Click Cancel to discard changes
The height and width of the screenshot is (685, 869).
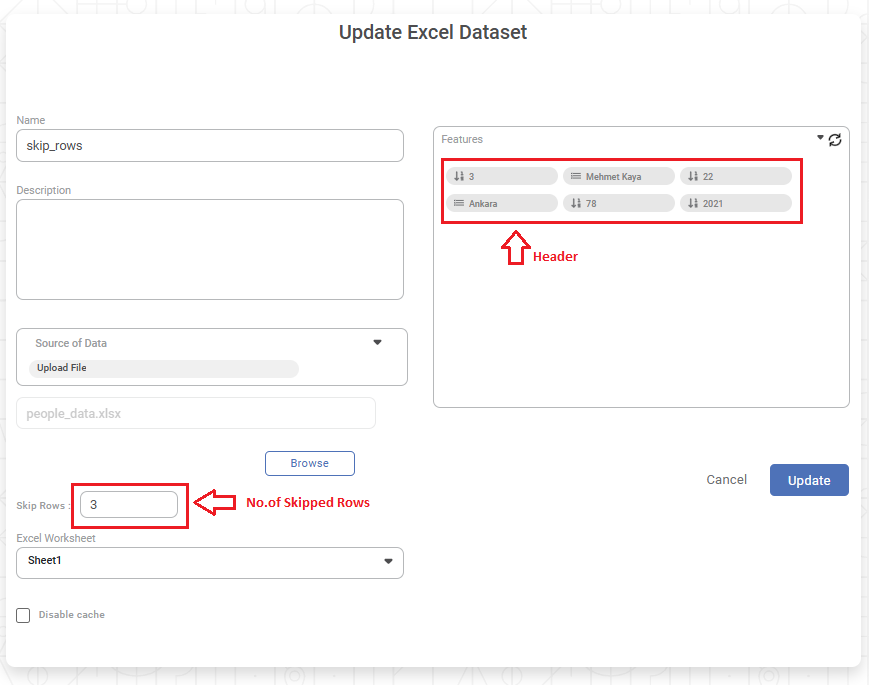(x=726, y=480)
